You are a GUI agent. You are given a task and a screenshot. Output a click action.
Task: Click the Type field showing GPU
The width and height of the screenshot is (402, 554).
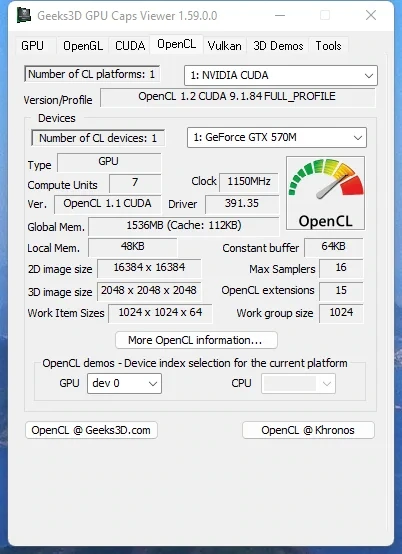pyautogui.click(x=109, y=162)
